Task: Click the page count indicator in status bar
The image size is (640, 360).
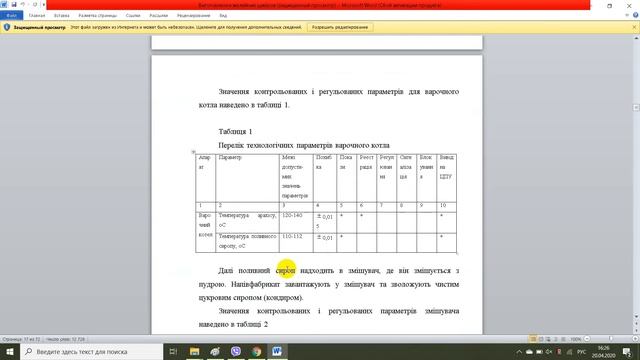Action: (21, 339)
